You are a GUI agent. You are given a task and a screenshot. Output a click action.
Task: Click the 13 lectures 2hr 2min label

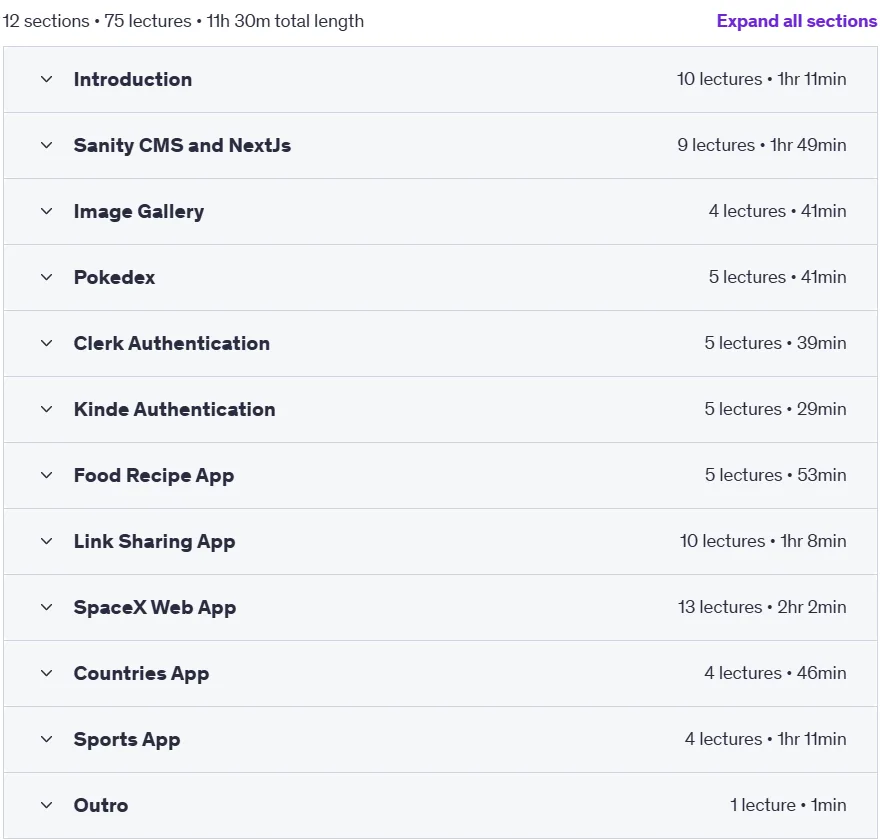pos(762,607)
